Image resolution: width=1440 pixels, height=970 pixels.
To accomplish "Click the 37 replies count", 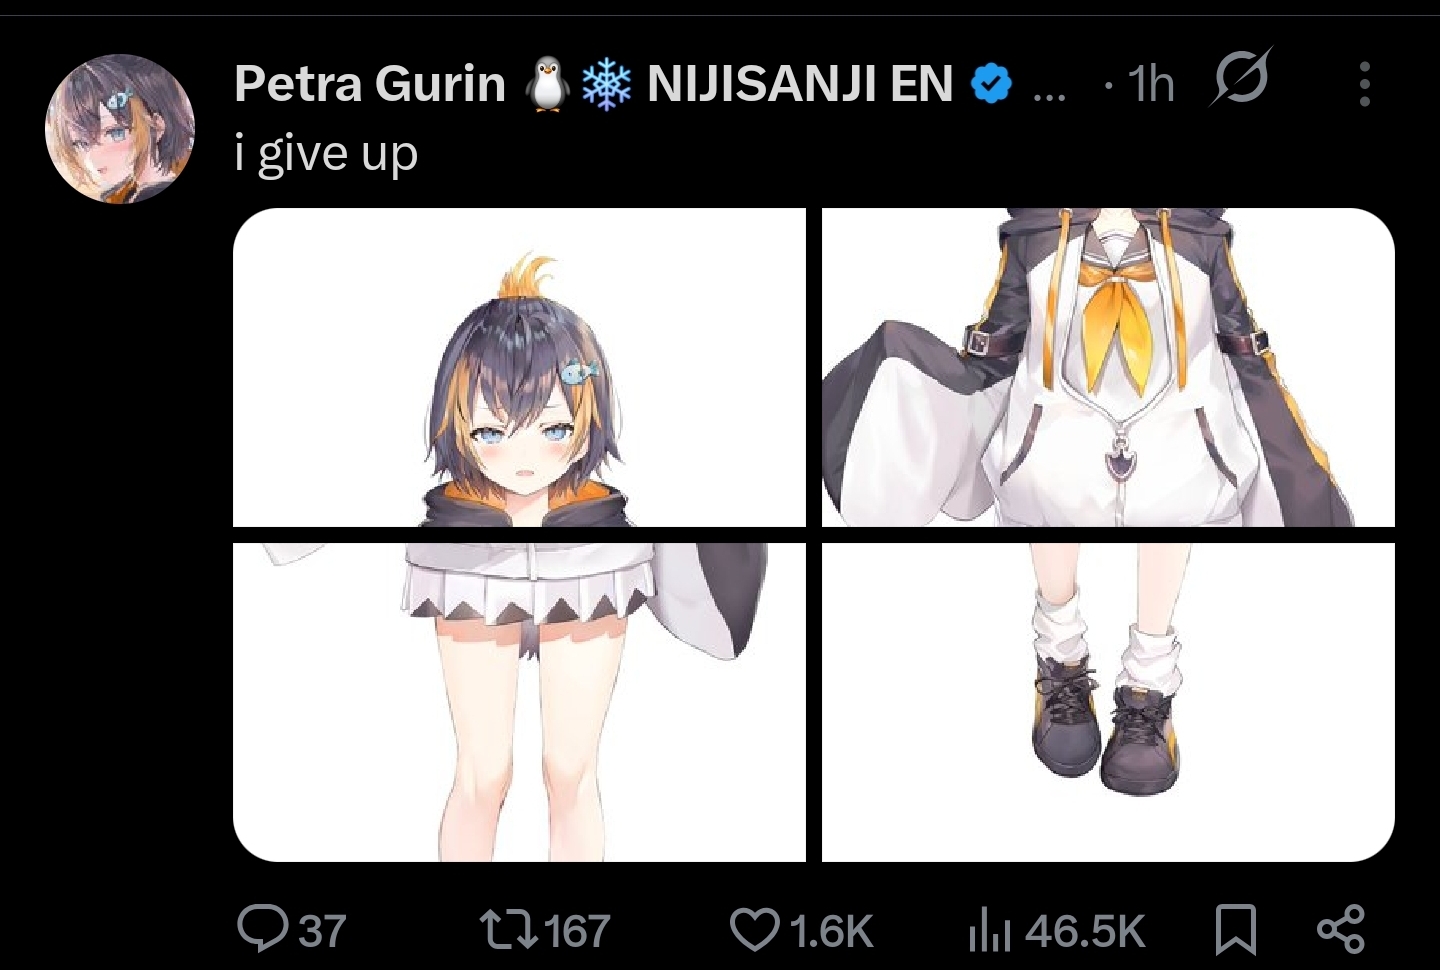I will coord(323,931).
